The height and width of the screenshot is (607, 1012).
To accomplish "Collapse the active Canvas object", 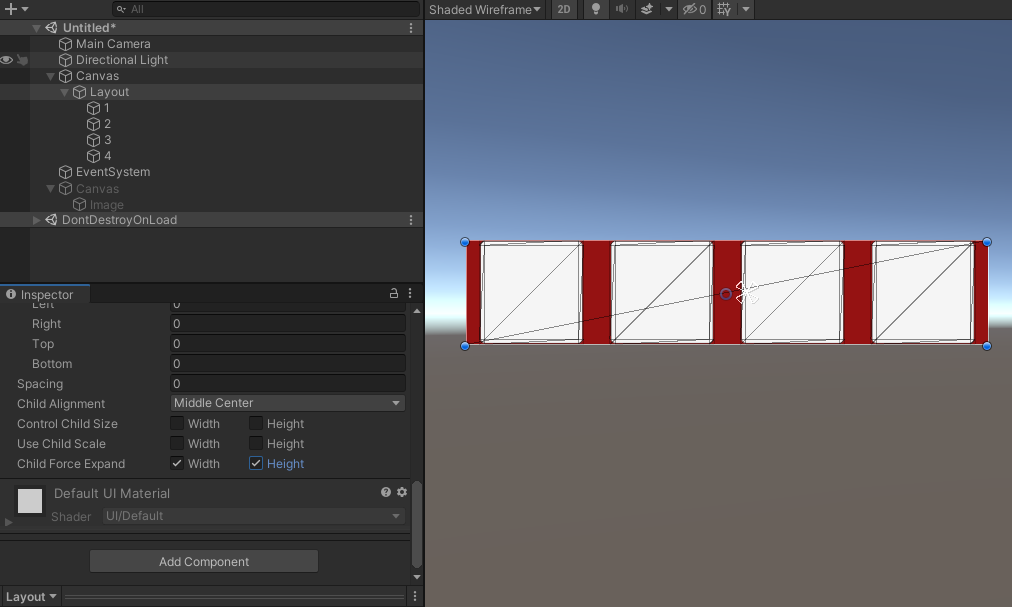I will tap(50, 76).
